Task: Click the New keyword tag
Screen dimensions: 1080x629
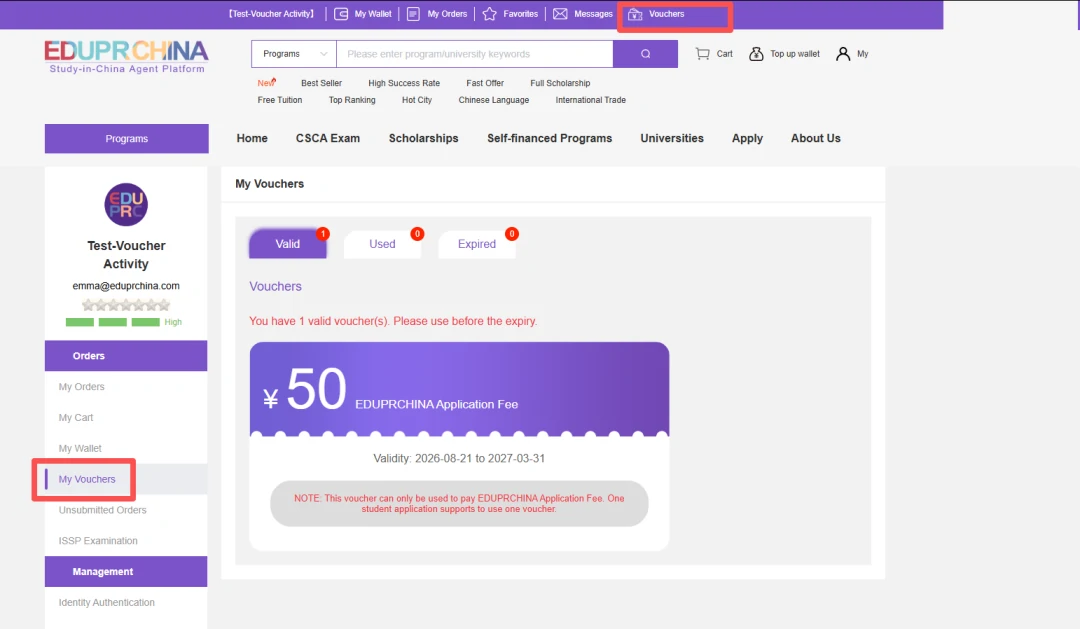Action: 267,83
